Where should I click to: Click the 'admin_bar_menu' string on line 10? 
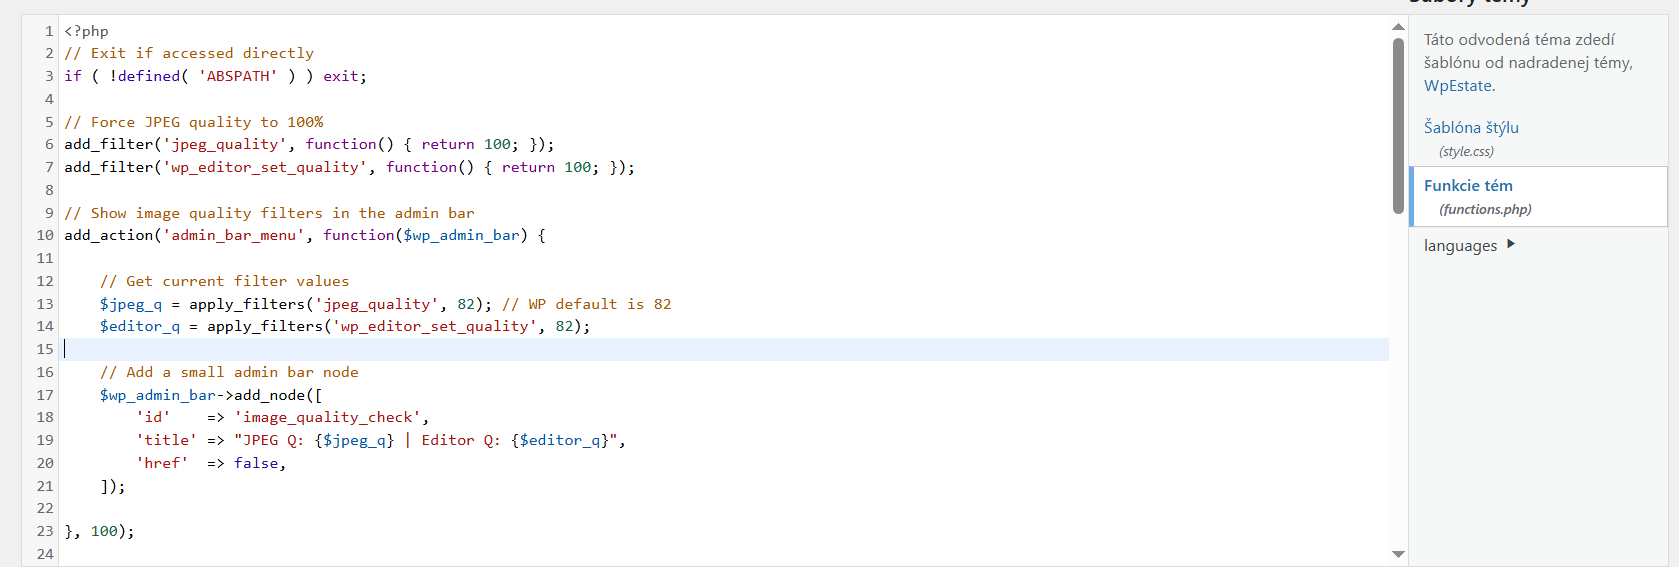(234, 235)
